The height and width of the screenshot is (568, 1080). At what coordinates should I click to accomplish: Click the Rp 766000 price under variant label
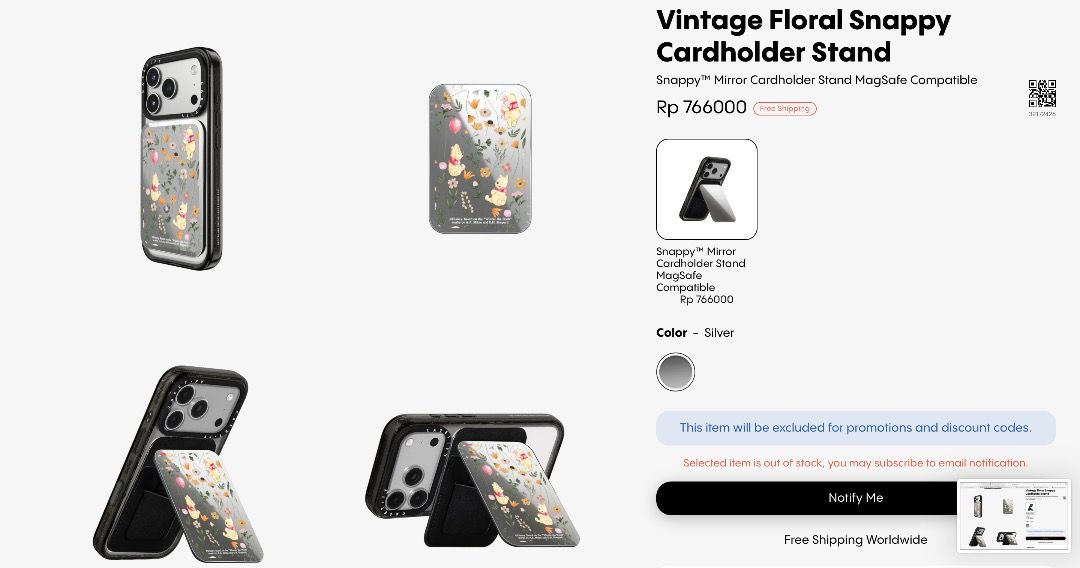pos(707,299)
